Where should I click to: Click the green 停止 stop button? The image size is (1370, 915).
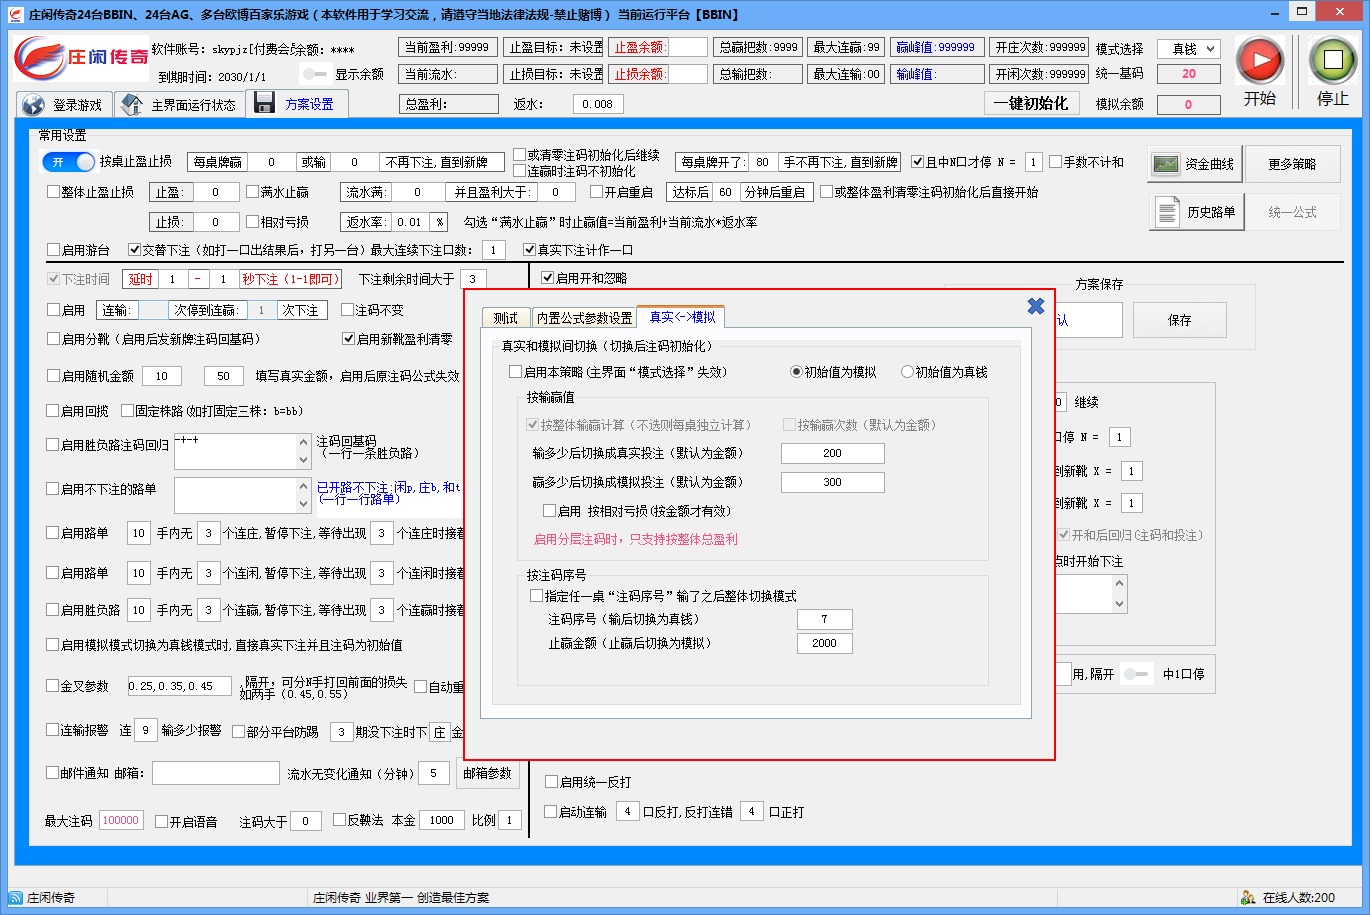pos(1332,62)
